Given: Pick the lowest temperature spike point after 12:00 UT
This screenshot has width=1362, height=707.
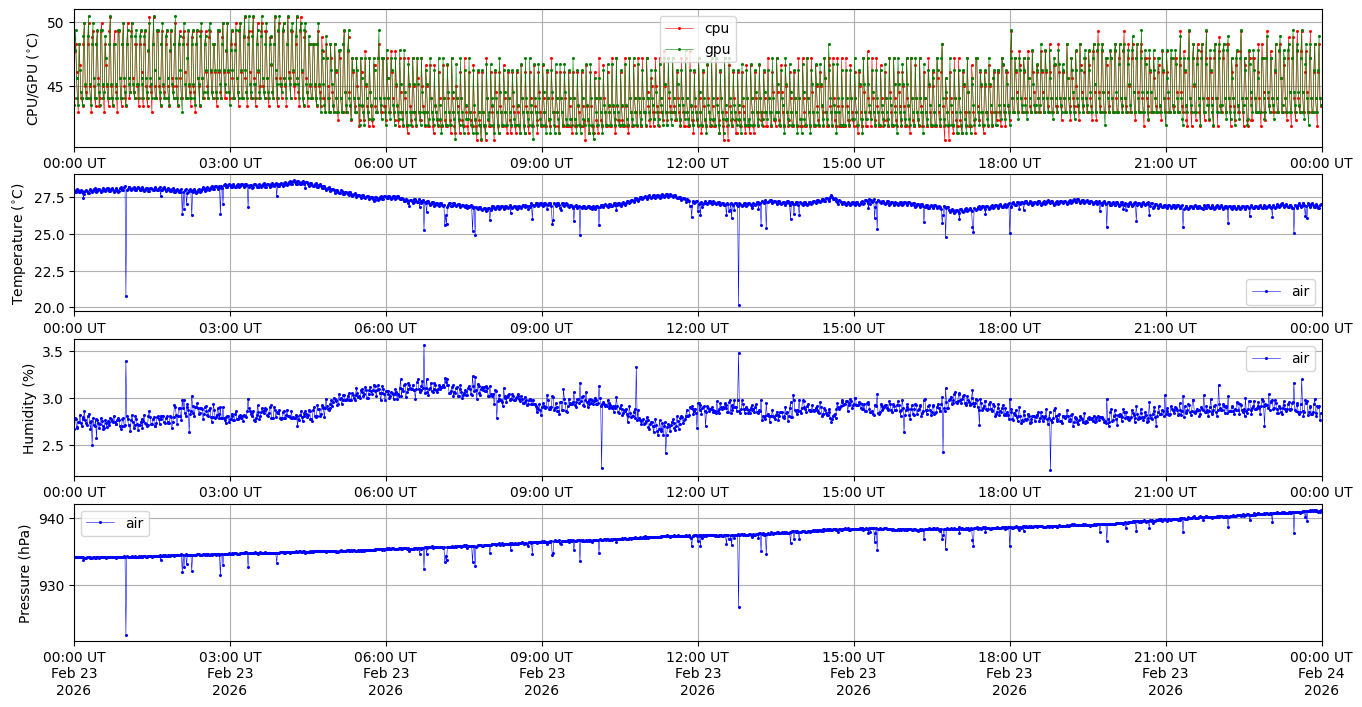Looking at the screenshot, I should coord(739,305).
